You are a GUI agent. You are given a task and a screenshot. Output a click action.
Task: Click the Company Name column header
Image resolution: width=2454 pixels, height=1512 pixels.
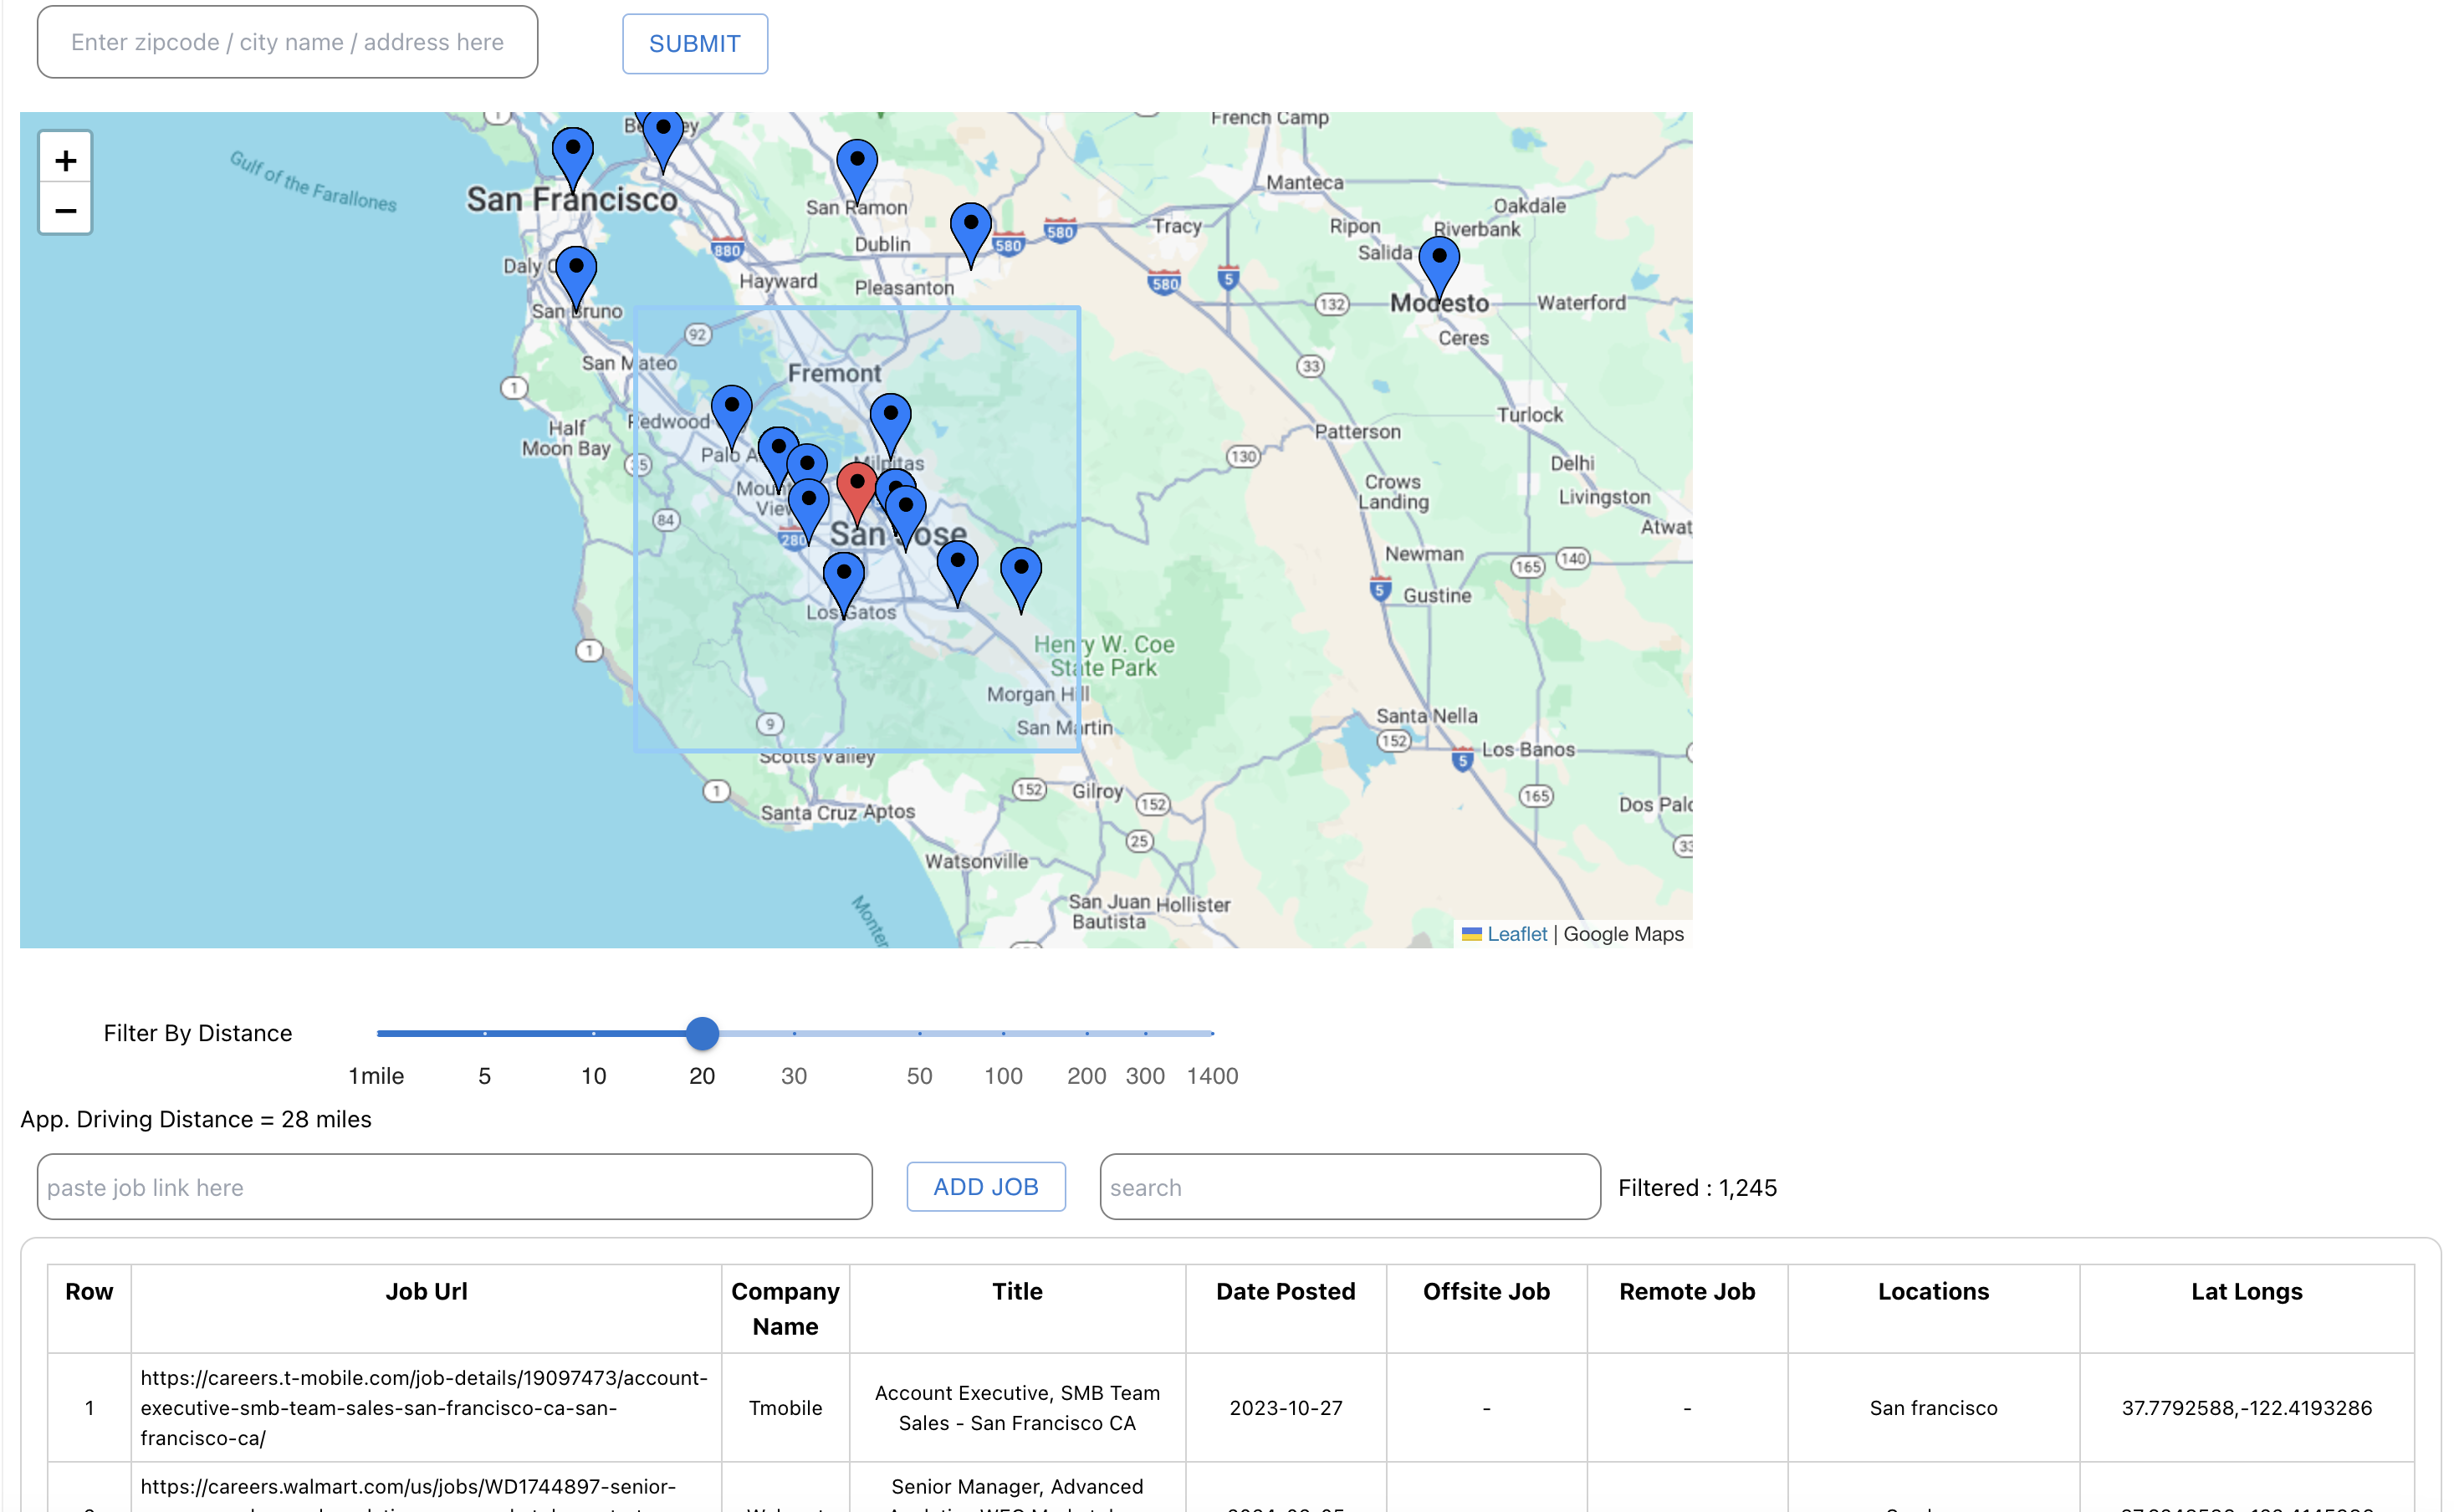pos(784,1308)
